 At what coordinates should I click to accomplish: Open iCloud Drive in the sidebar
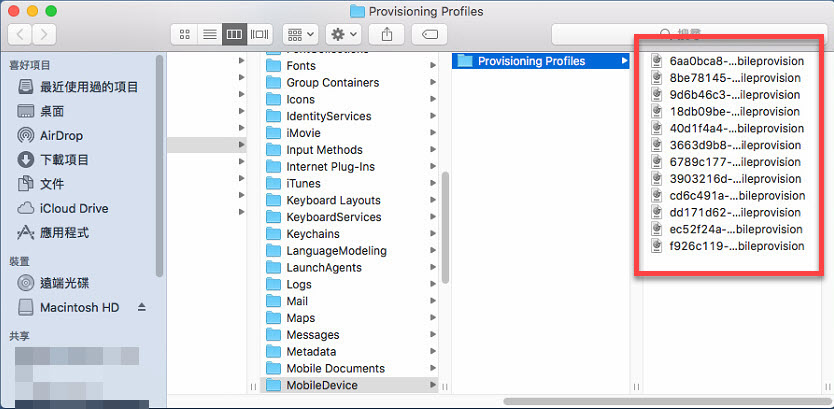[x=62, y=208]
